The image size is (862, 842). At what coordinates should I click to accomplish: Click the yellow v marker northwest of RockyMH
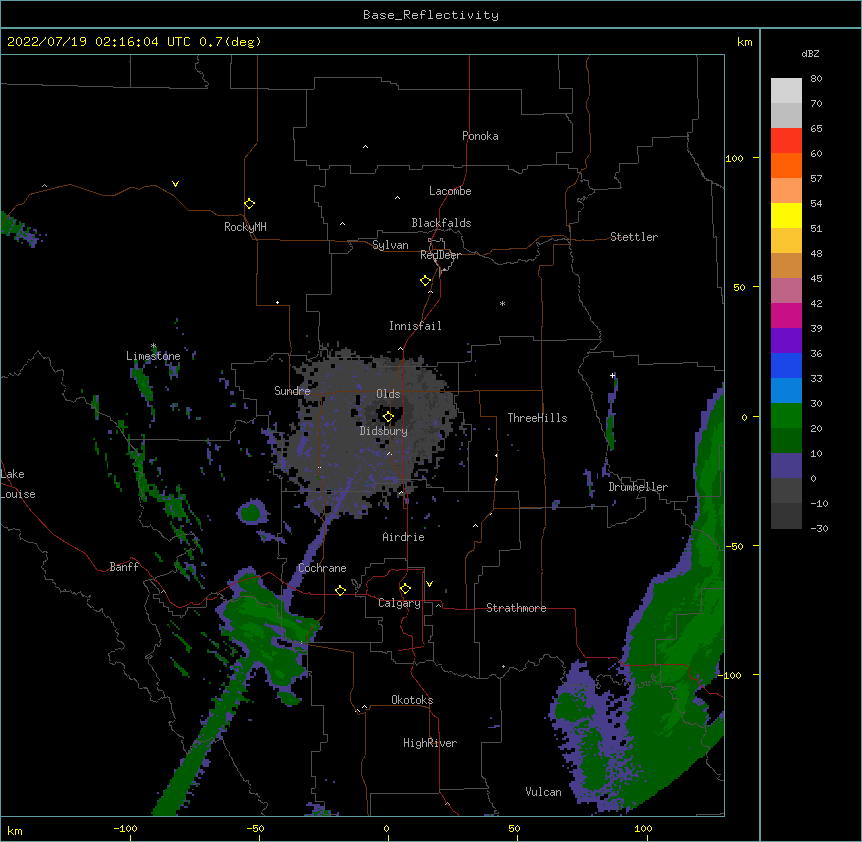click(175, 184)
